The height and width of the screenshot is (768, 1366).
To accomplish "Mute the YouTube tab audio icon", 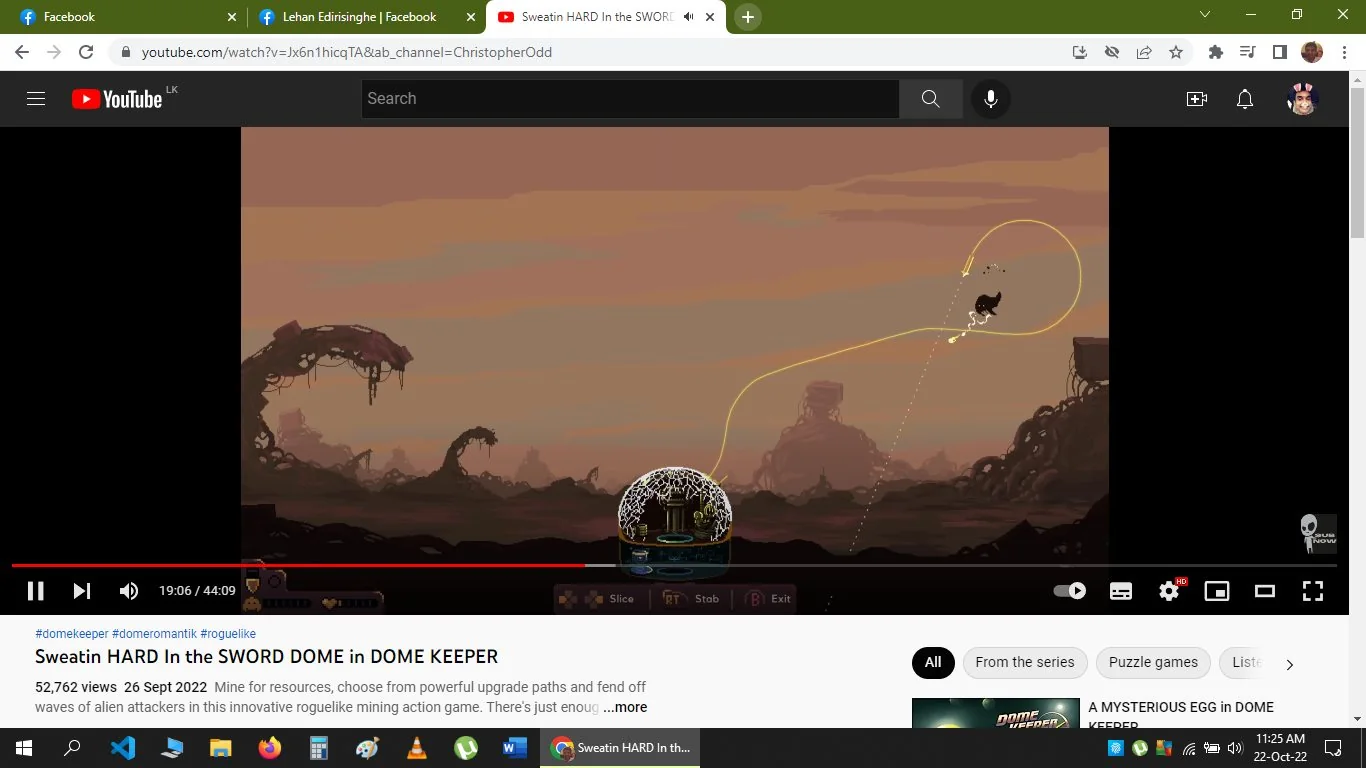I will coord(688,17).
